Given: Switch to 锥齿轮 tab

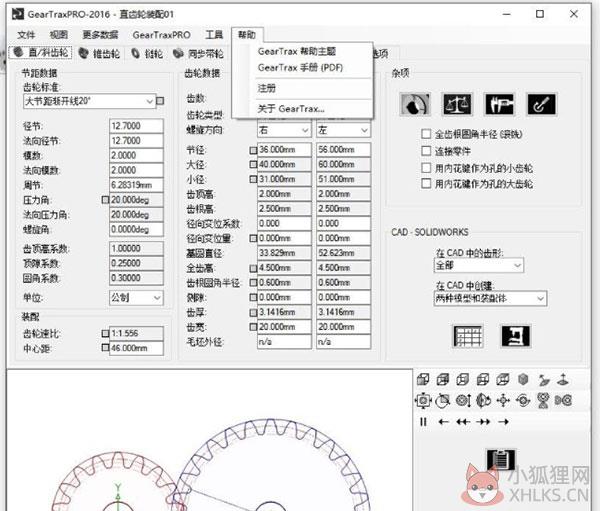Looking at the screenshot, I should (99, 53).
